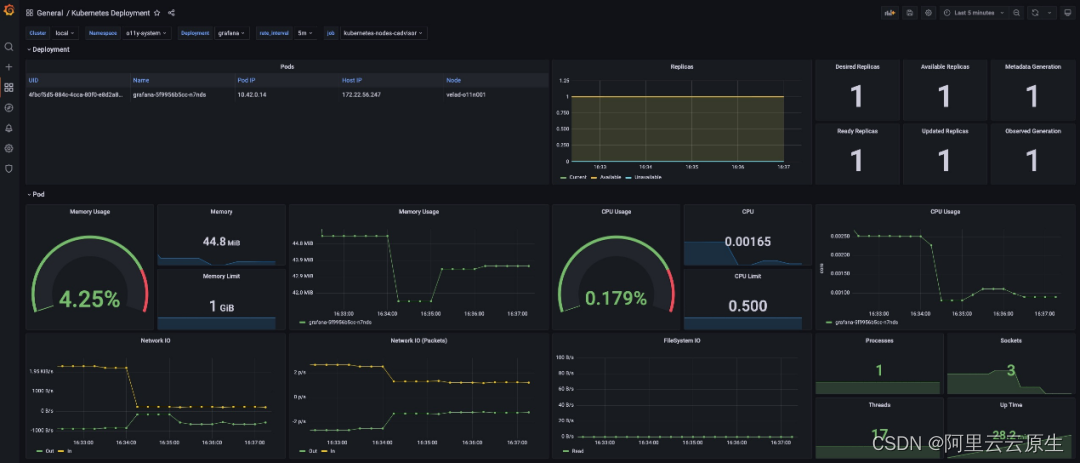Click the CPU Usage 0.179% gauge
Screen dimensions: 1080x463
click(616, 298)
